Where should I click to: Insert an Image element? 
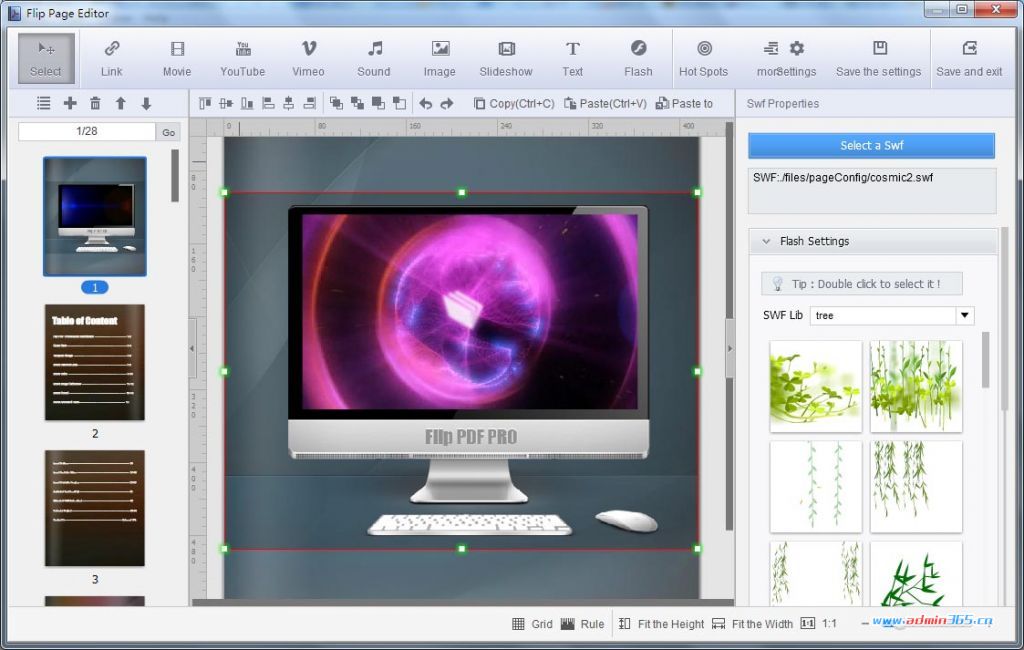click(x=440, y=58)
